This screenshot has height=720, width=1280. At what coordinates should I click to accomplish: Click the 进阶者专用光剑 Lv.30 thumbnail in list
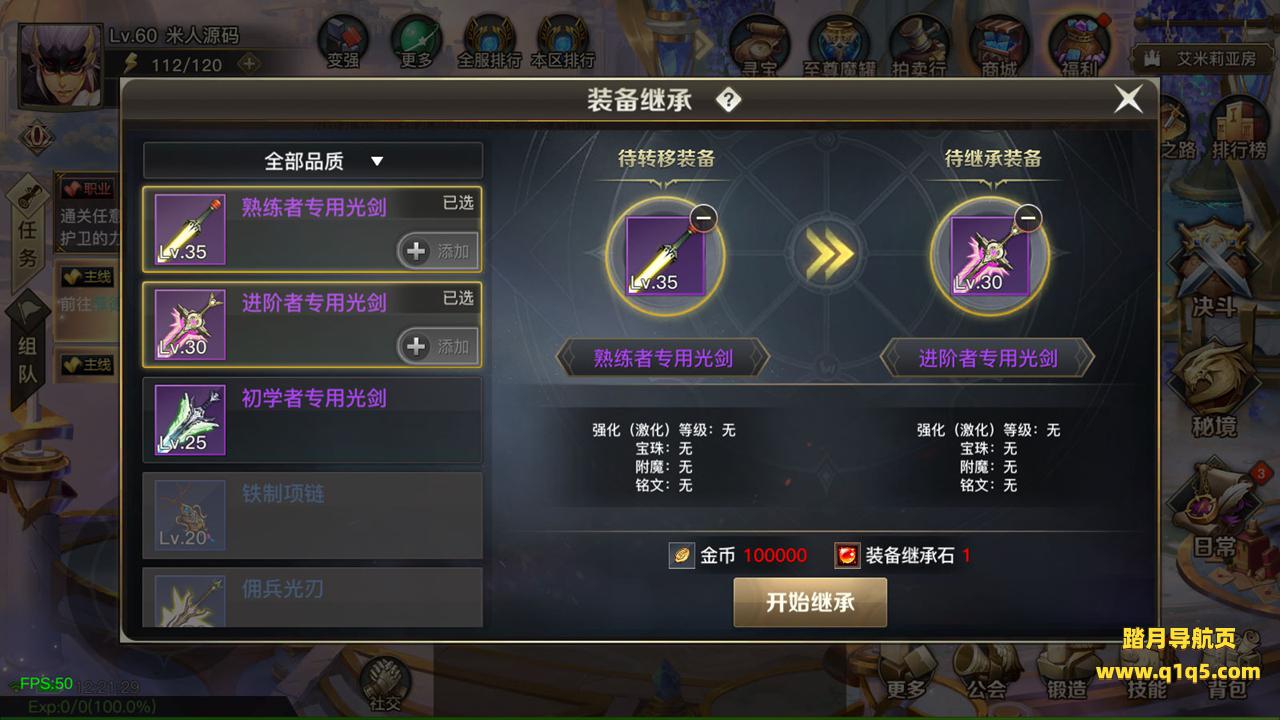pyautogui.click(x=190, y=325)
